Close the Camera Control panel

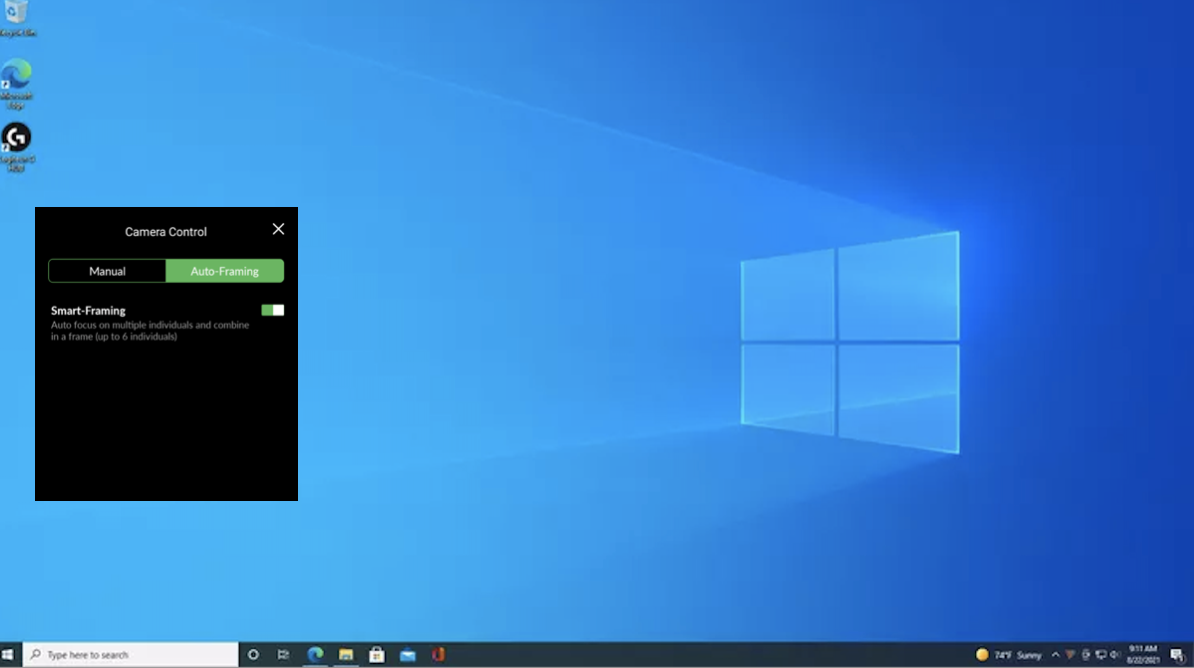pos(279,229)
